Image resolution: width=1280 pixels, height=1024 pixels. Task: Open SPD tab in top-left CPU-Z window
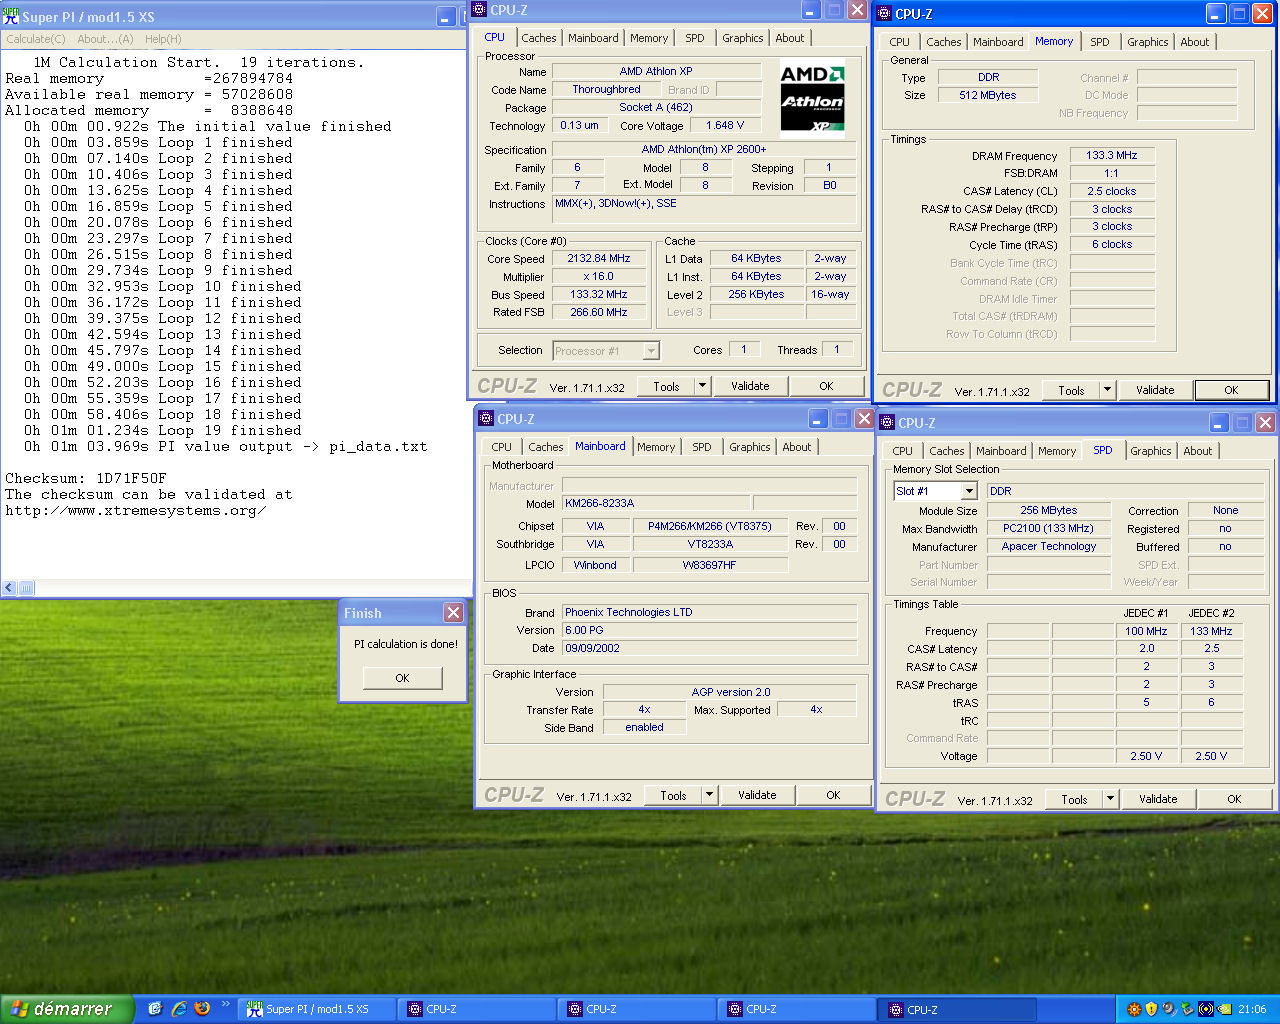pos(695,38)
